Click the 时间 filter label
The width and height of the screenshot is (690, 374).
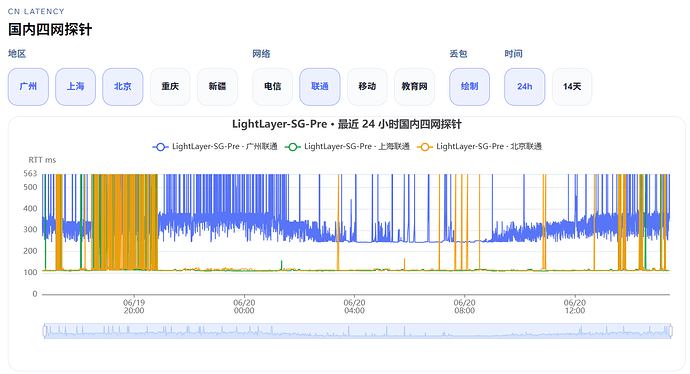pos(514,54)
